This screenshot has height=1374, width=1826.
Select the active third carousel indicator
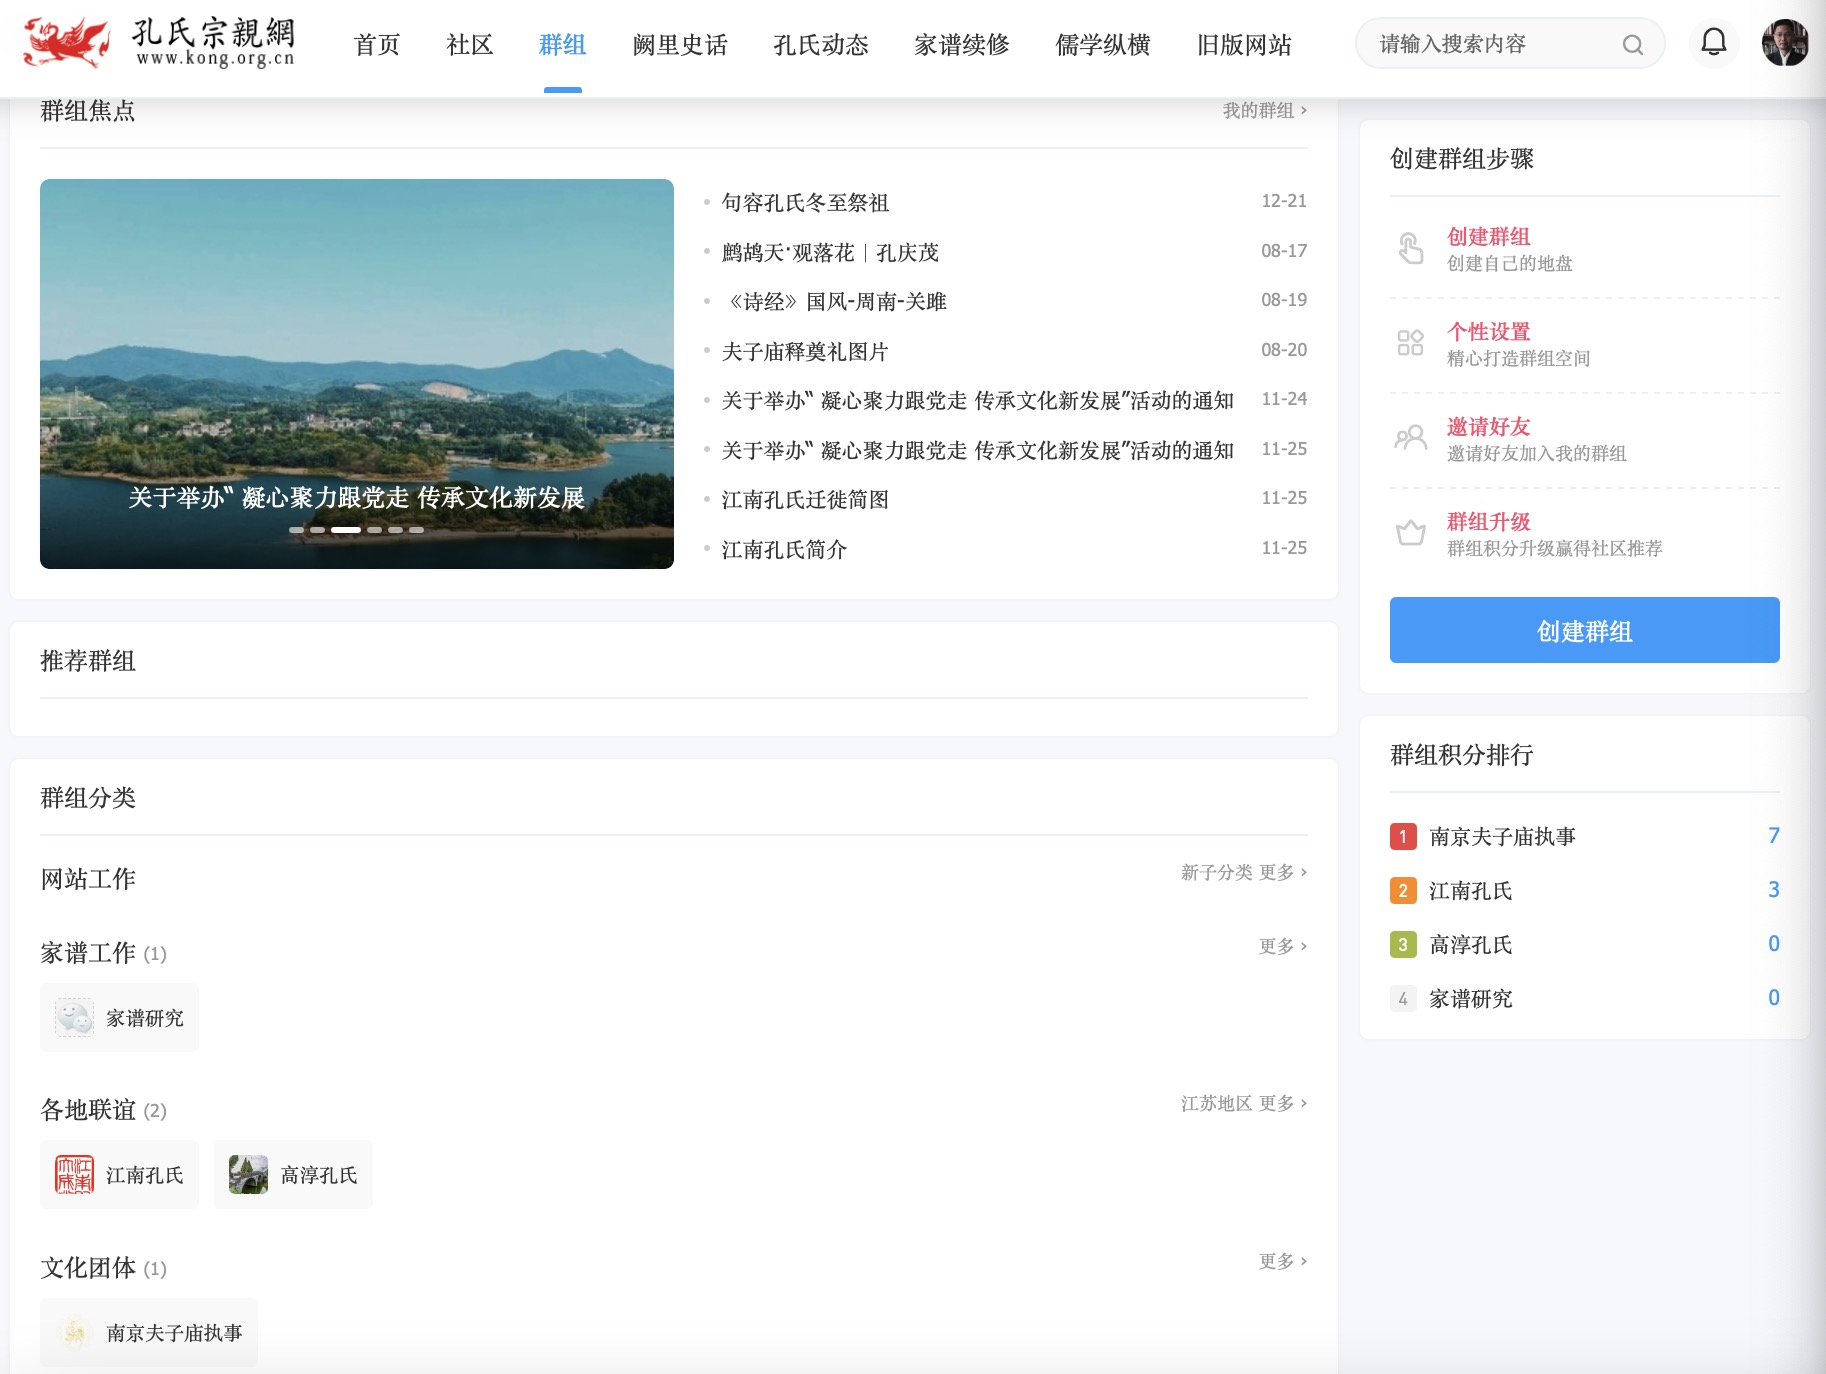pos(346,530)
